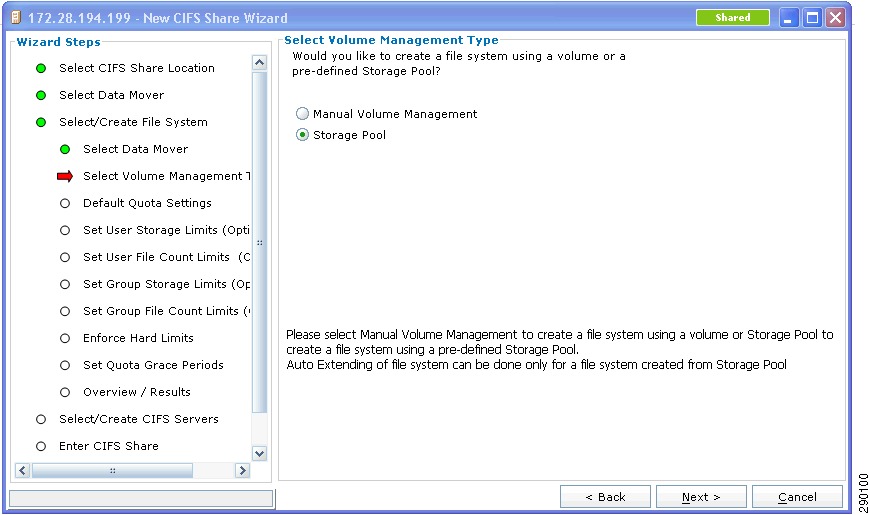Click the wizard document icon in the title bar
Image resolution: width=870 pixels, height=515 pixels.
coord(16,18)
